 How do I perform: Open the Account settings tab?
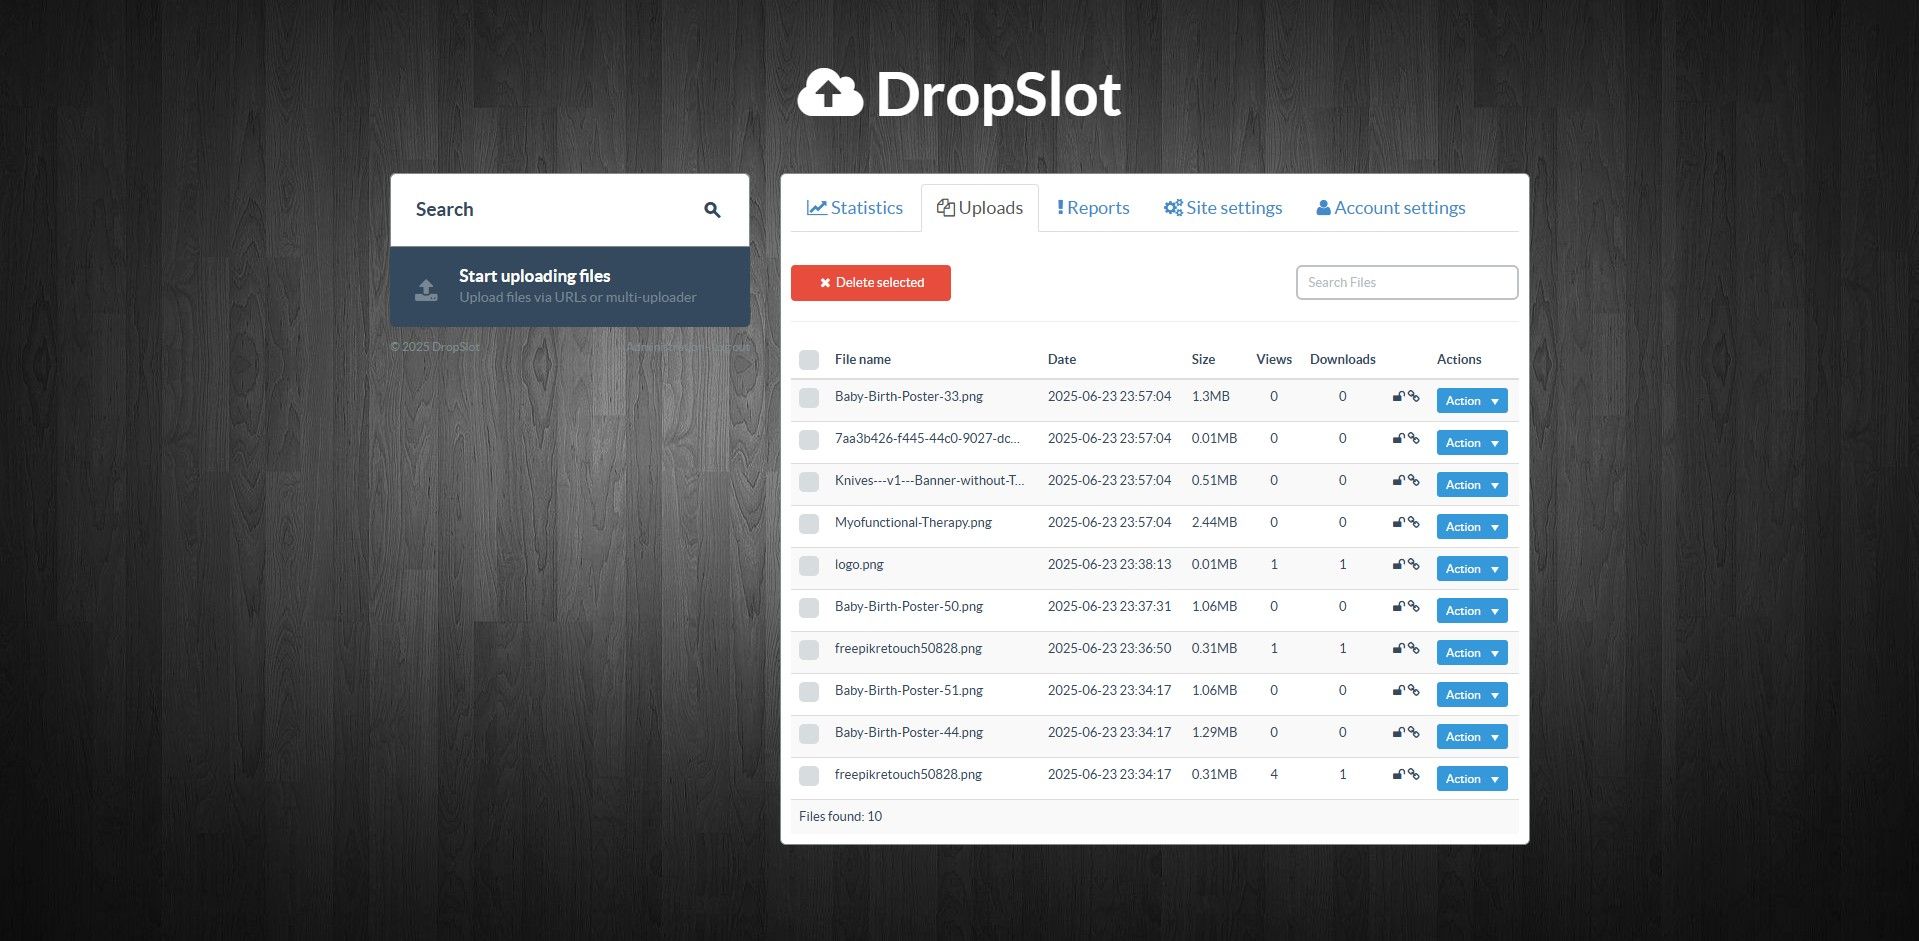pos(1391,208)
